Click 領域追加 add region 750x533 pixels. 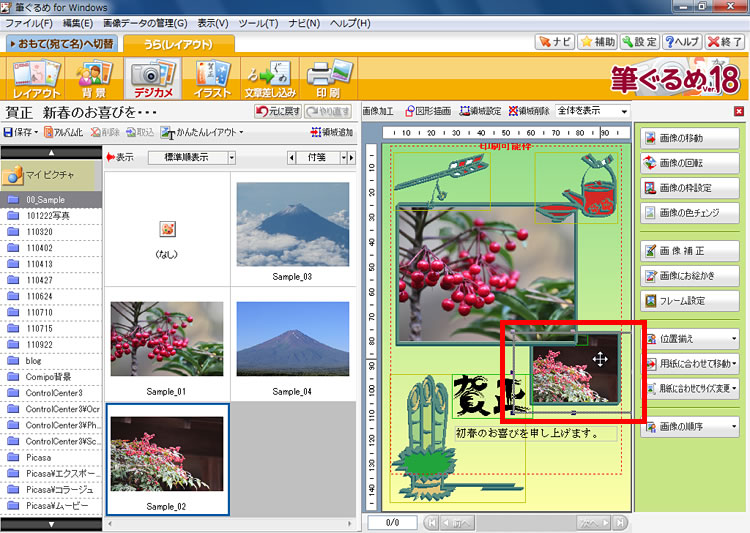pos(331,132)
